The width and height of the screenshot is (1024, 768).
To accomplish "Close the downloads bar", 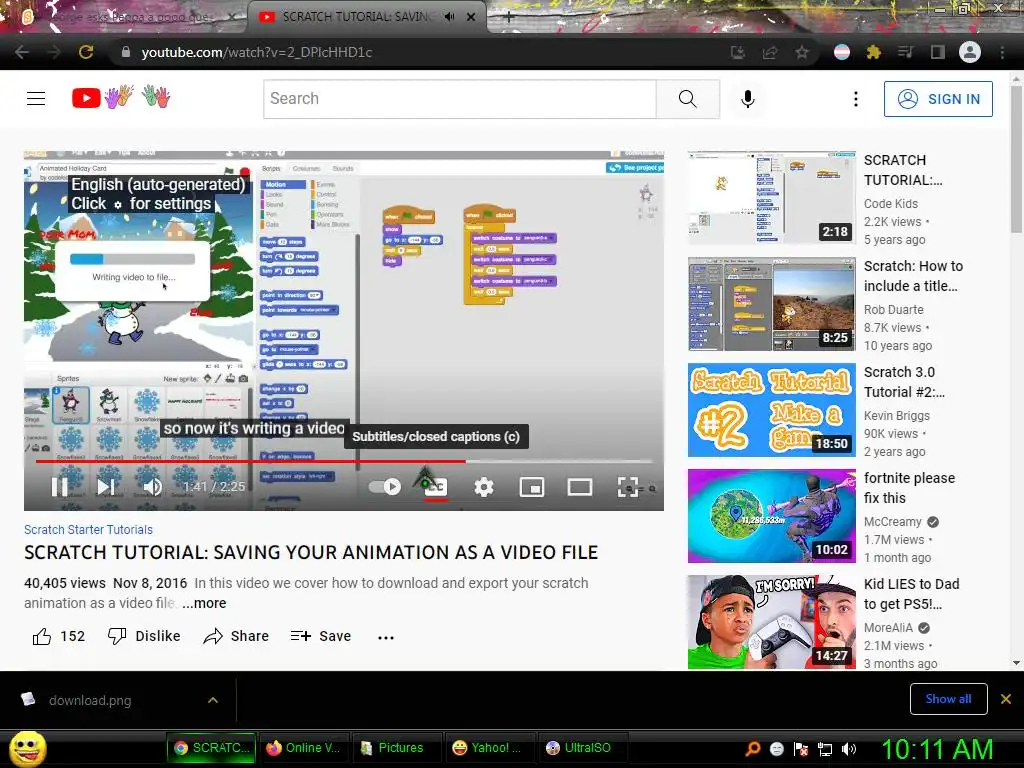I will tap(1006, 699).
